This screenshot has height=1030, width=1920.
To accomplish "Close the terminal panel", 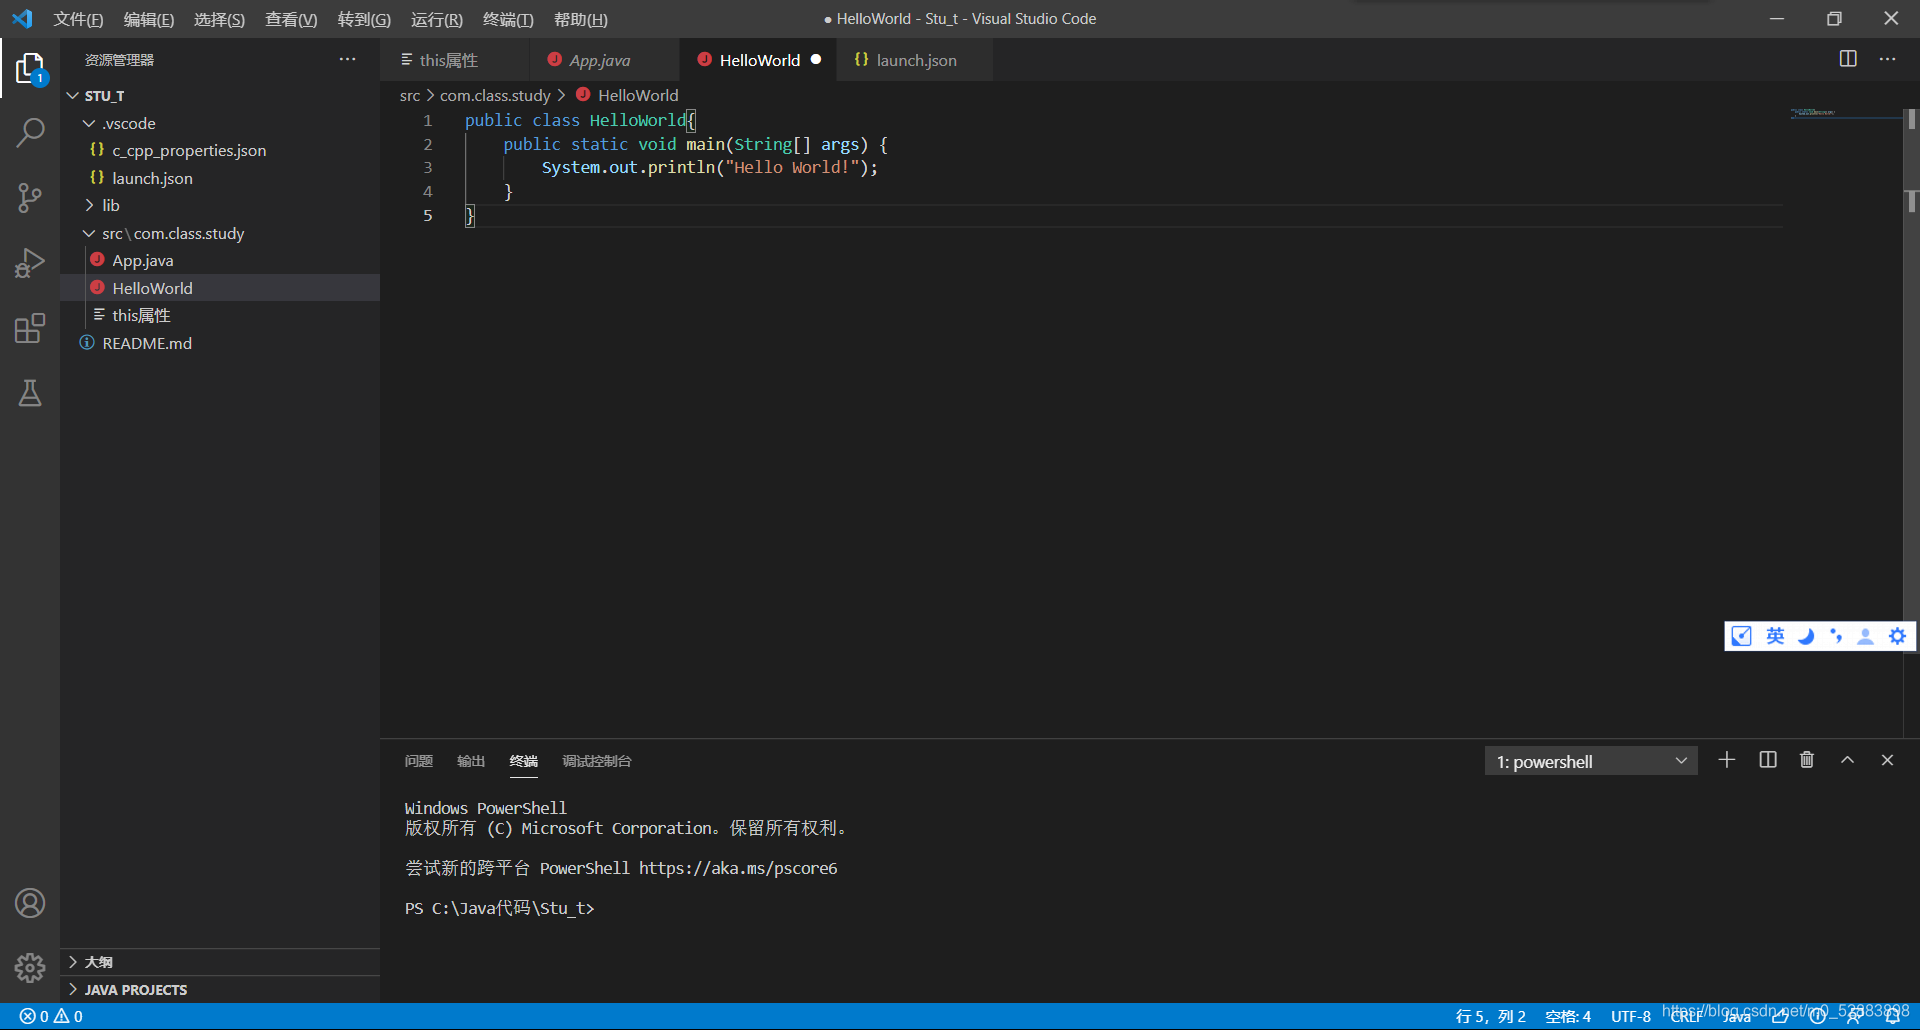I will (1887, 760).
